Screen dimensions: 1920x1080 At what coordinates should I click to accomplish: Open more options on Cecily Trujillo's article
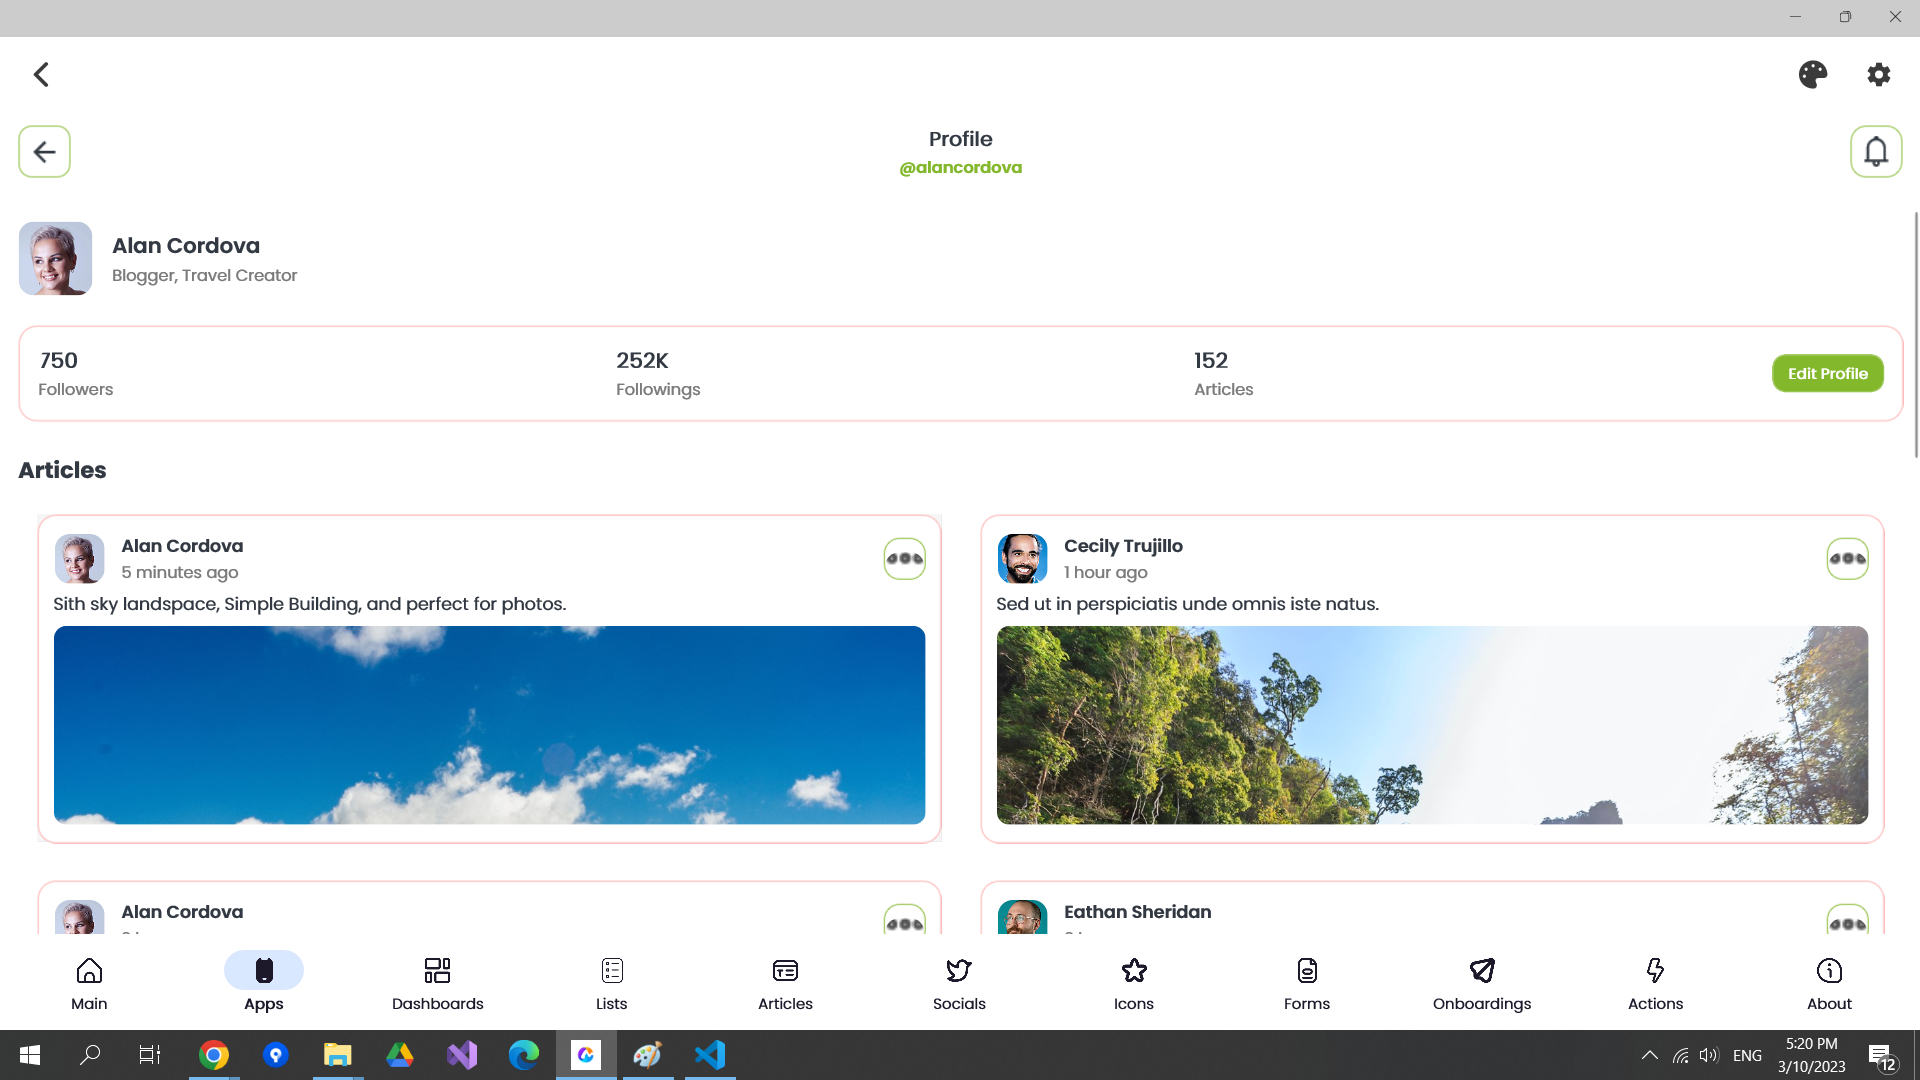1847,559
